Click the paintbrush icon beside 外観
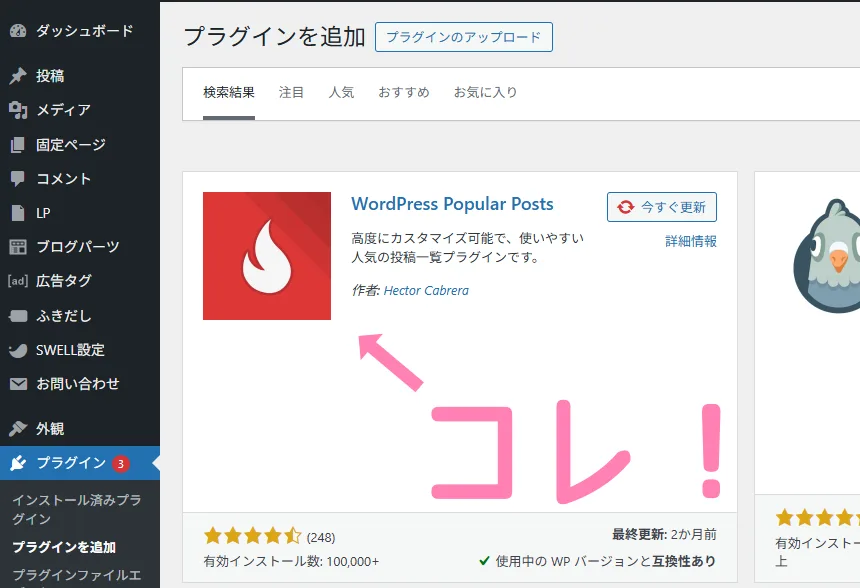Screen dimensions: 860x588 tap(18, 428)
